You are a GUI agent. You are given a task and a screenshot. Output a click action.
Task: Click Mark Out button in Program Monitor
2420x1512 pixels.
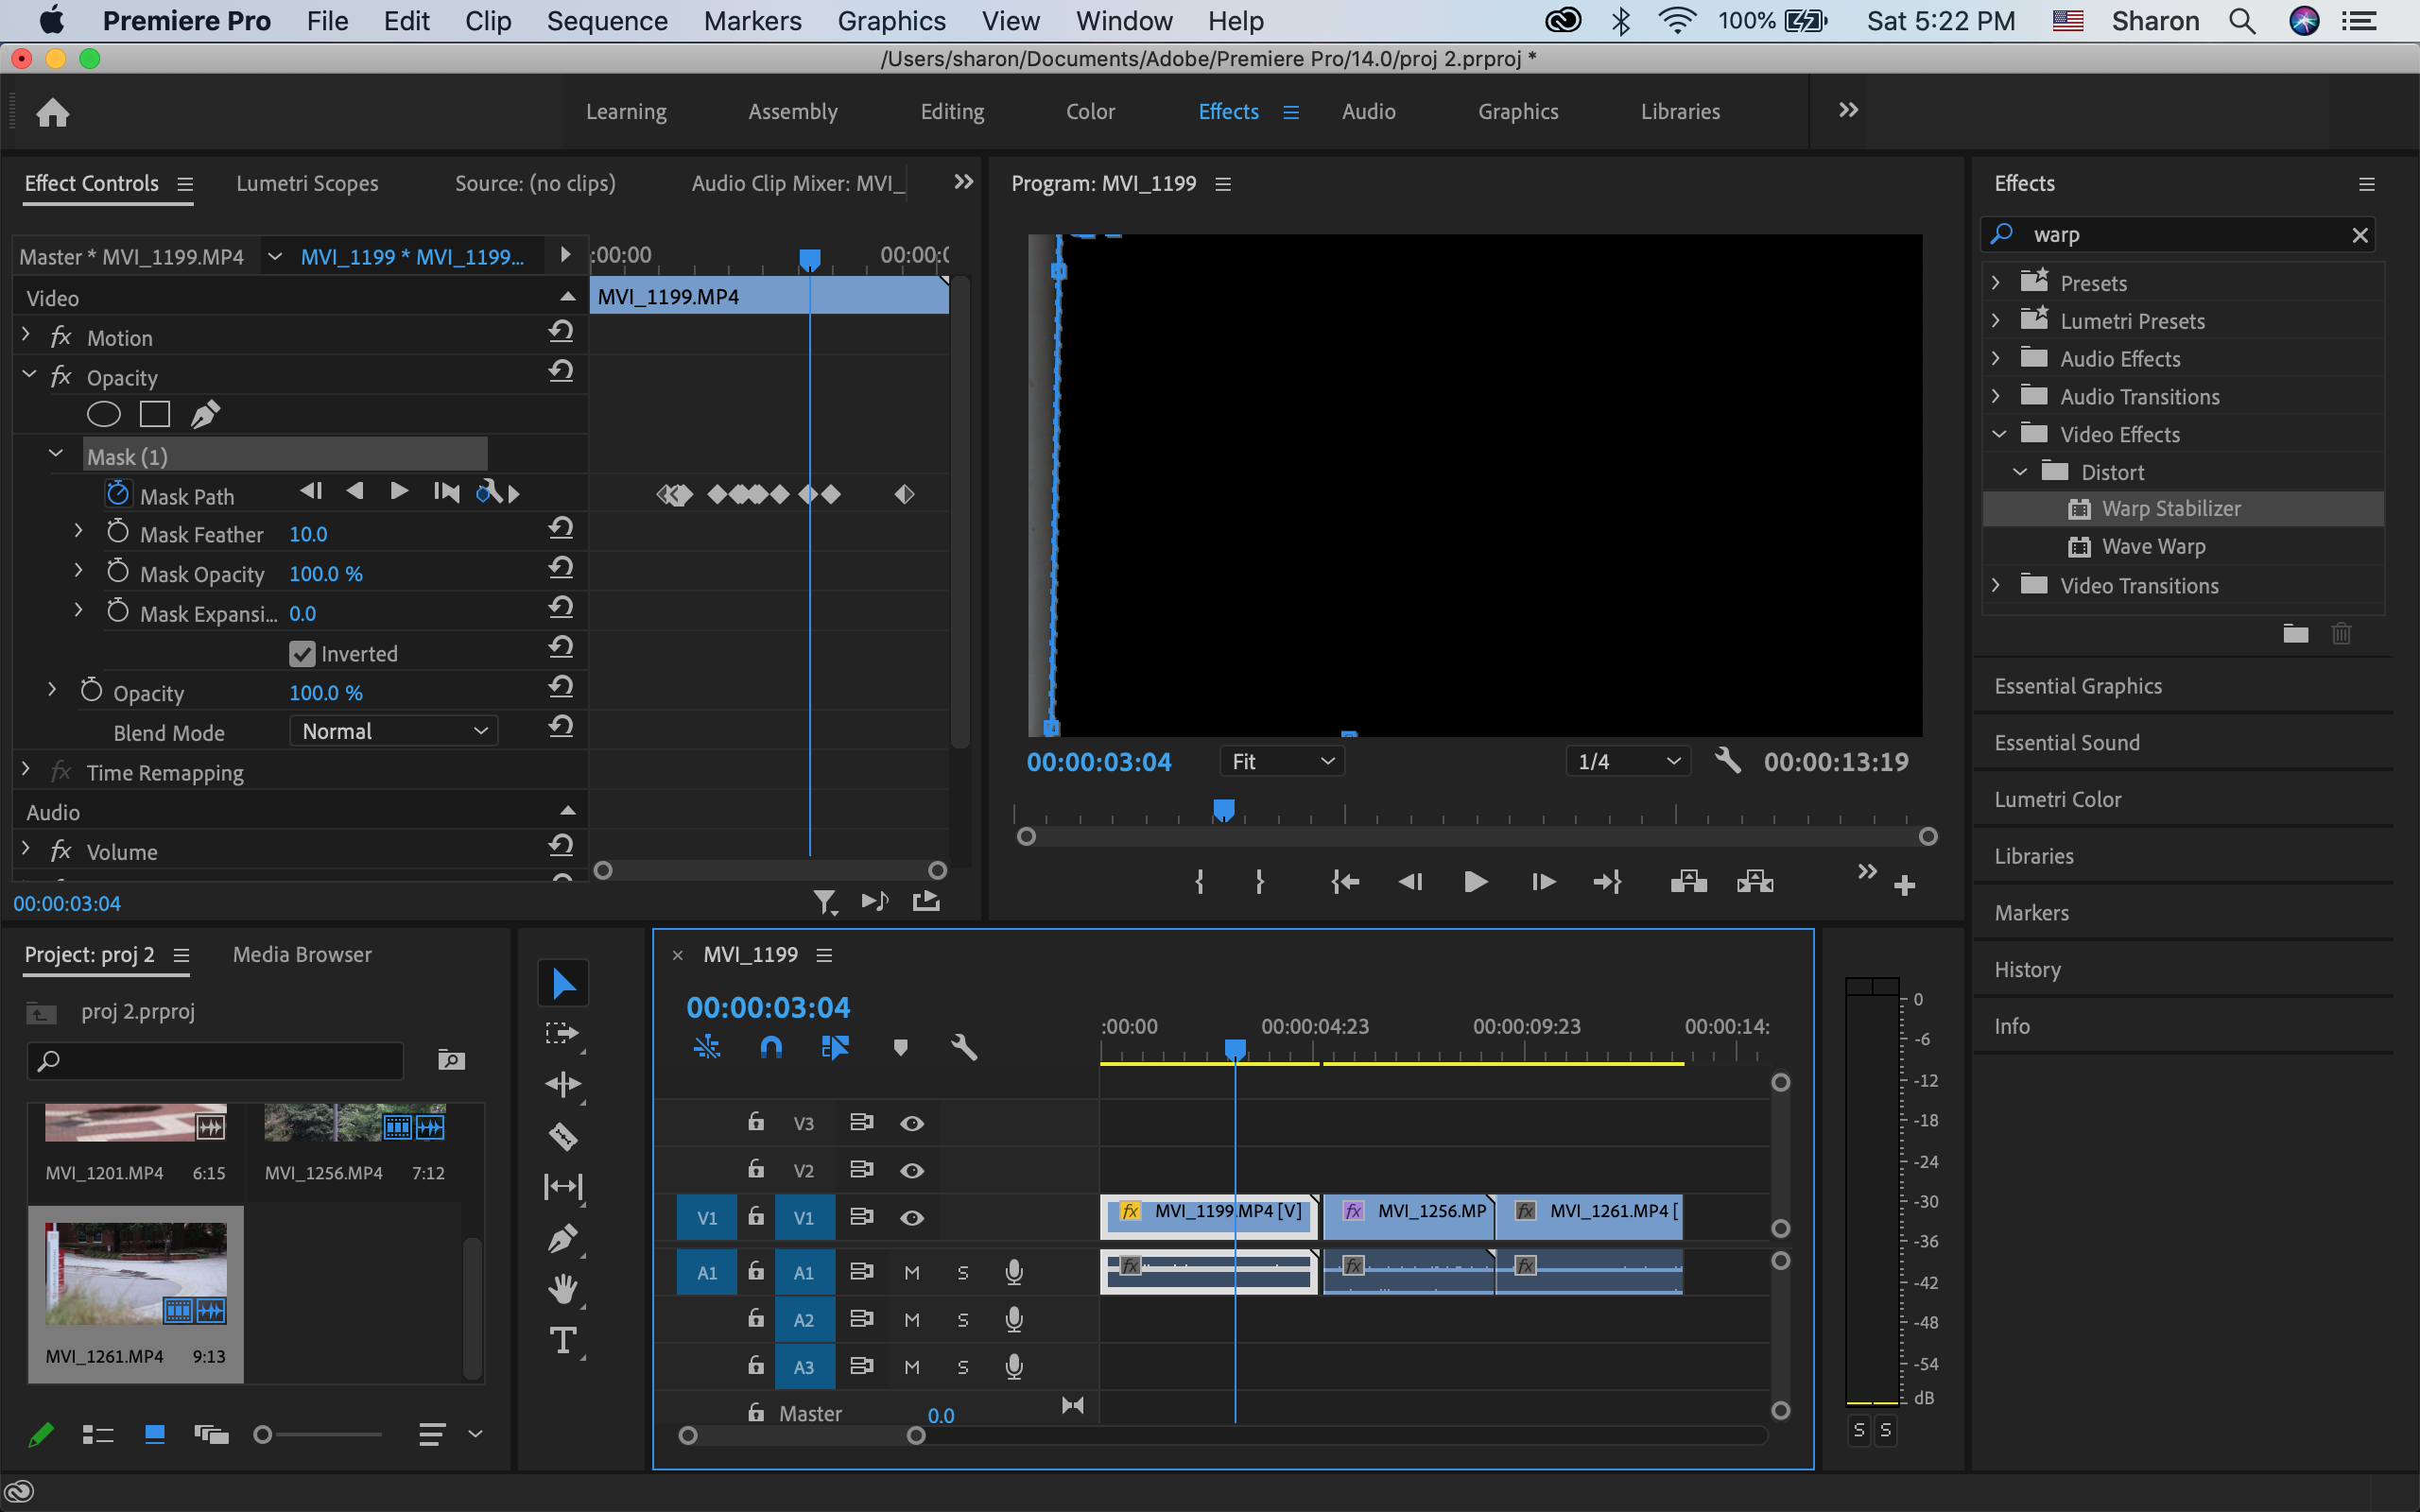(1259, 882)
